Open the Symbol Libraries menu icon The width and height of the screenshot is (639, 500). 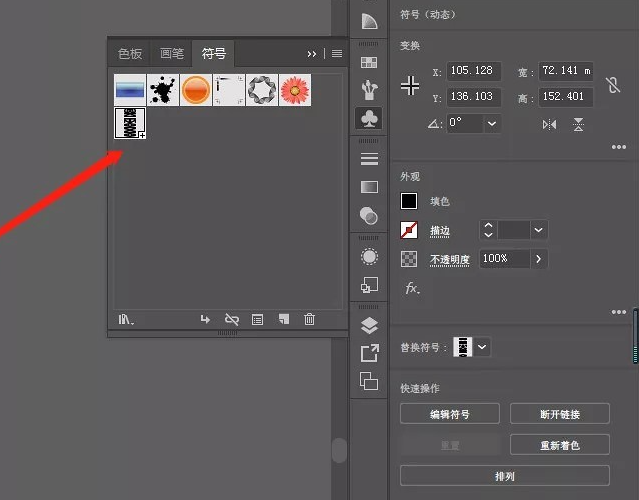[126, 319]
